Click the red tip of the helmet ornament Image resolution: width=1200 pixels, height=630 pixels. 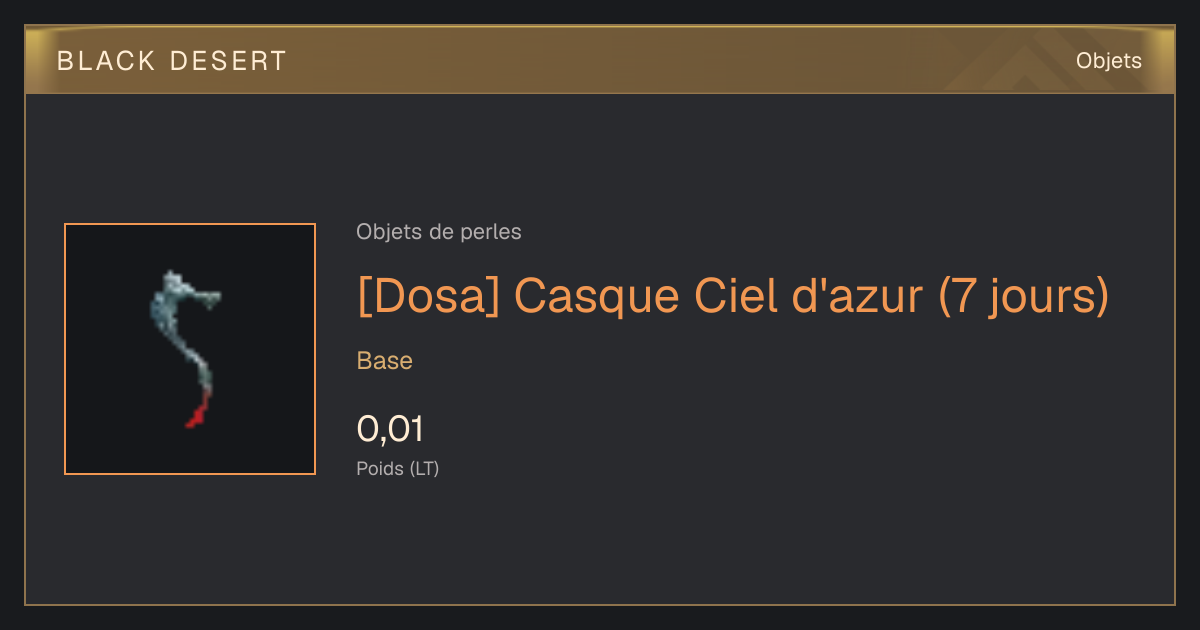[198, 412]
